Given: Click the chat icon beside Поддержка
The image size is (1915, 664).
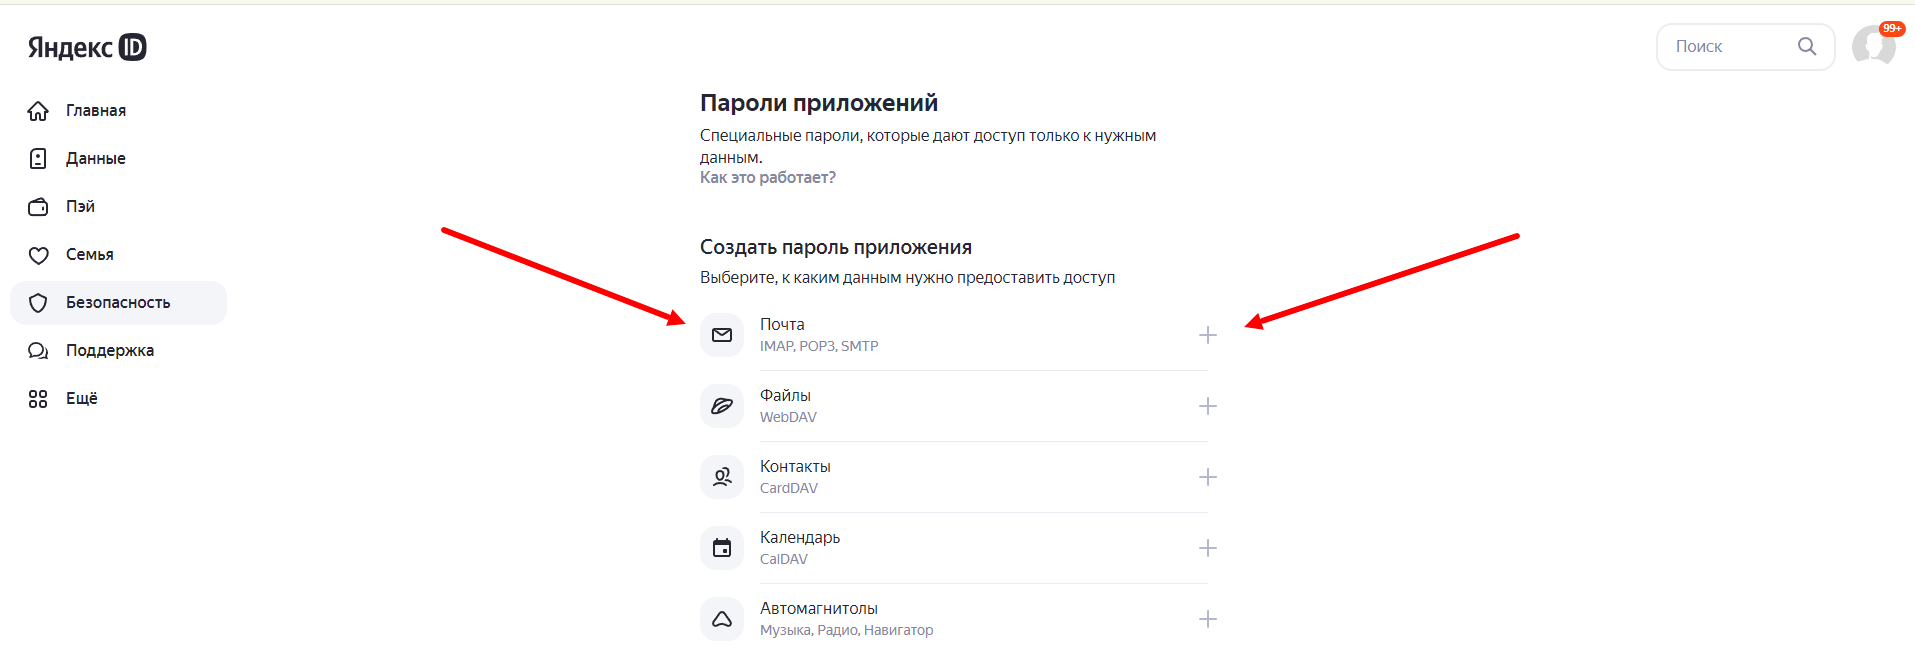Looking at the screenshot, I should pos(38,351).
